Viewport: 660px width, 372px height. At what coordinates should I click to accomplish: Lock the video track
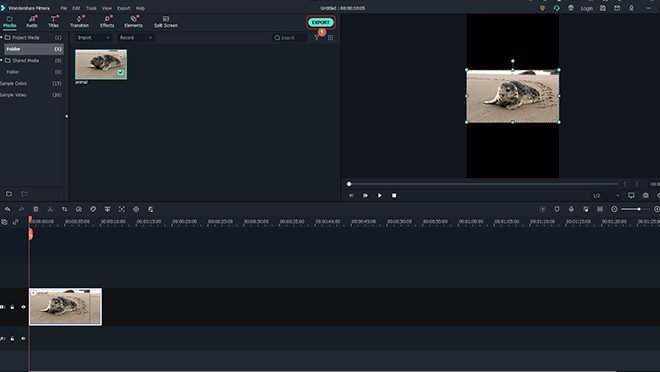[x=12, y=307]
